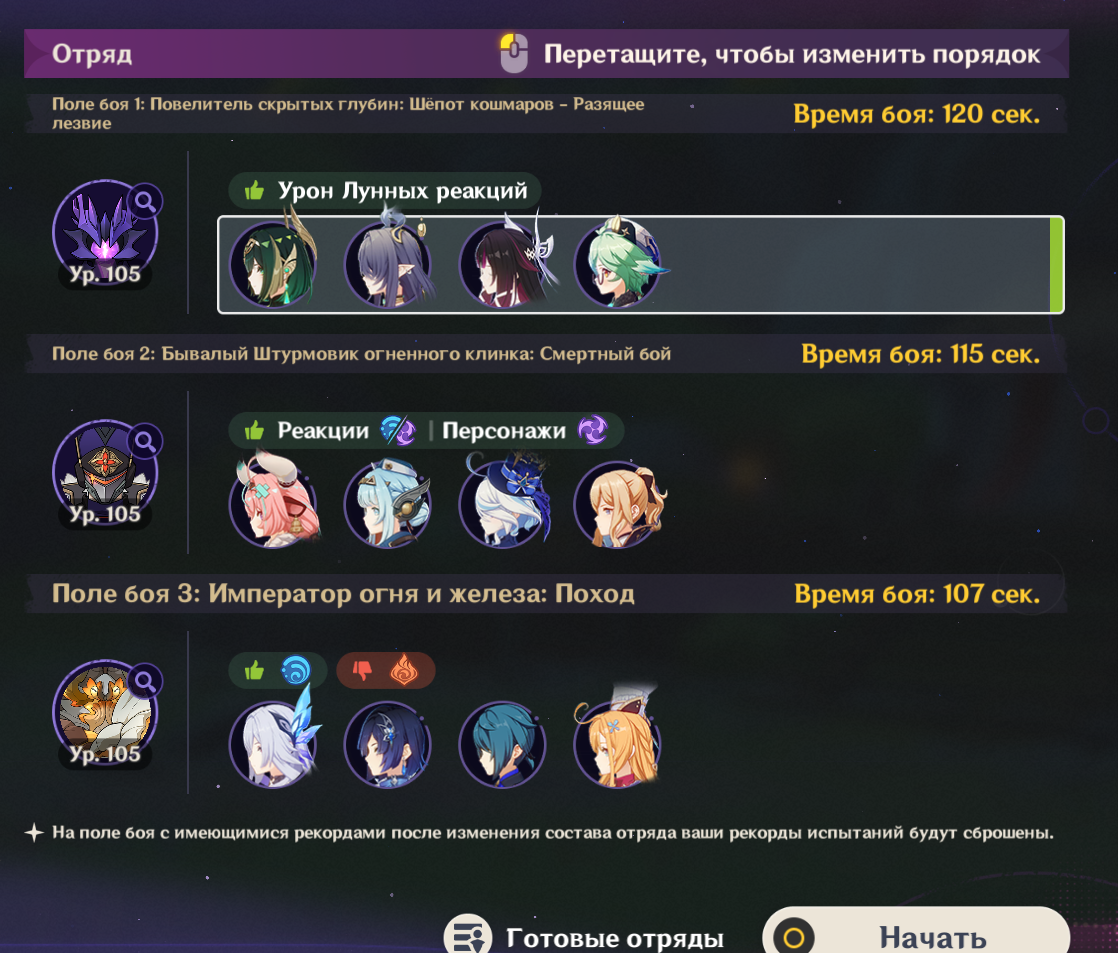Select the light-blue-haired character with headphones
Screen dimensions: 1118x953
click(388, 503)
